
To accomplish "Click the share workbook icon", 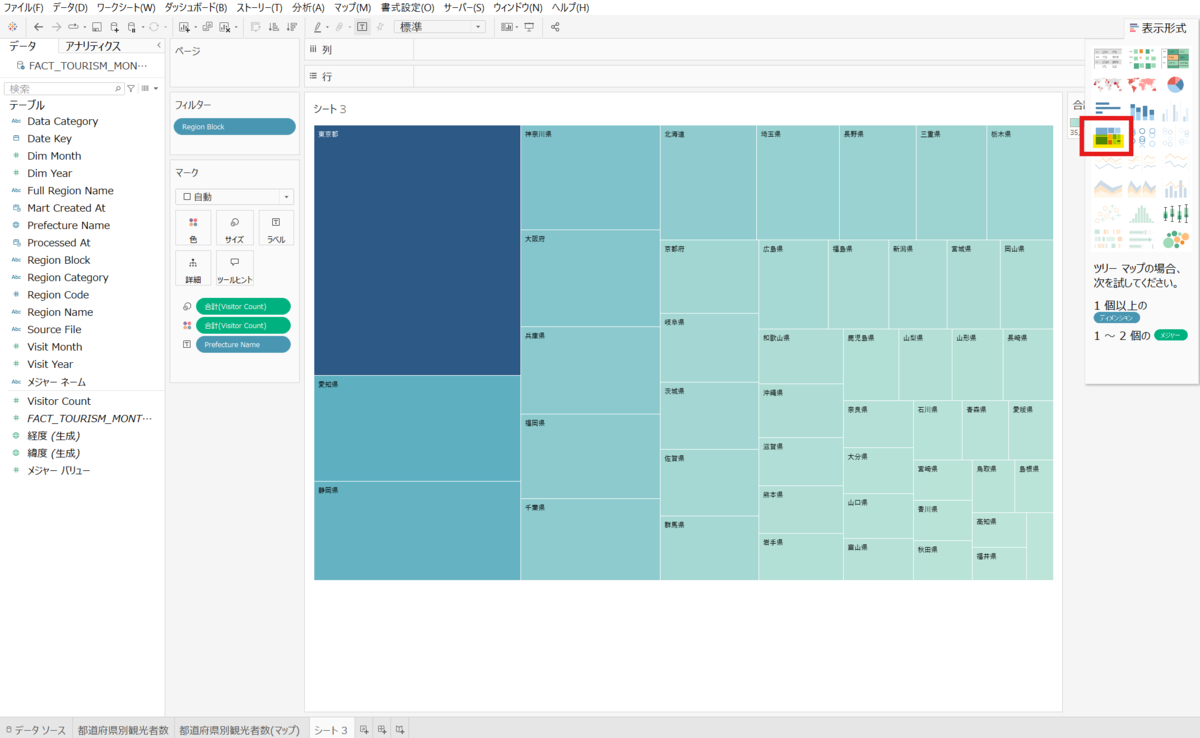I will point(555,27).
